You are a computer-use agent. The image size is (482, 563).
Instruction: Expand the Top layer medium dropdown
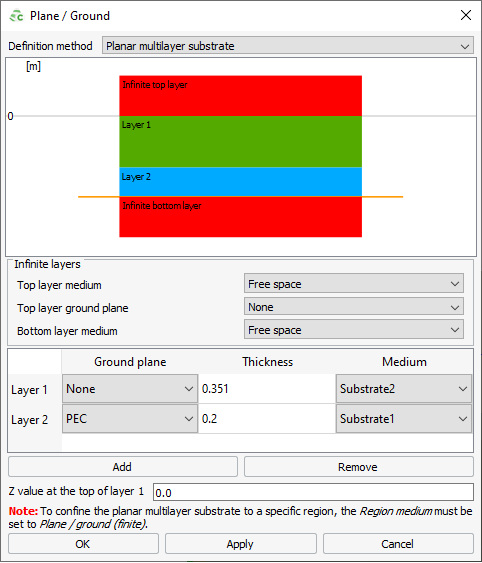[354, 284]
